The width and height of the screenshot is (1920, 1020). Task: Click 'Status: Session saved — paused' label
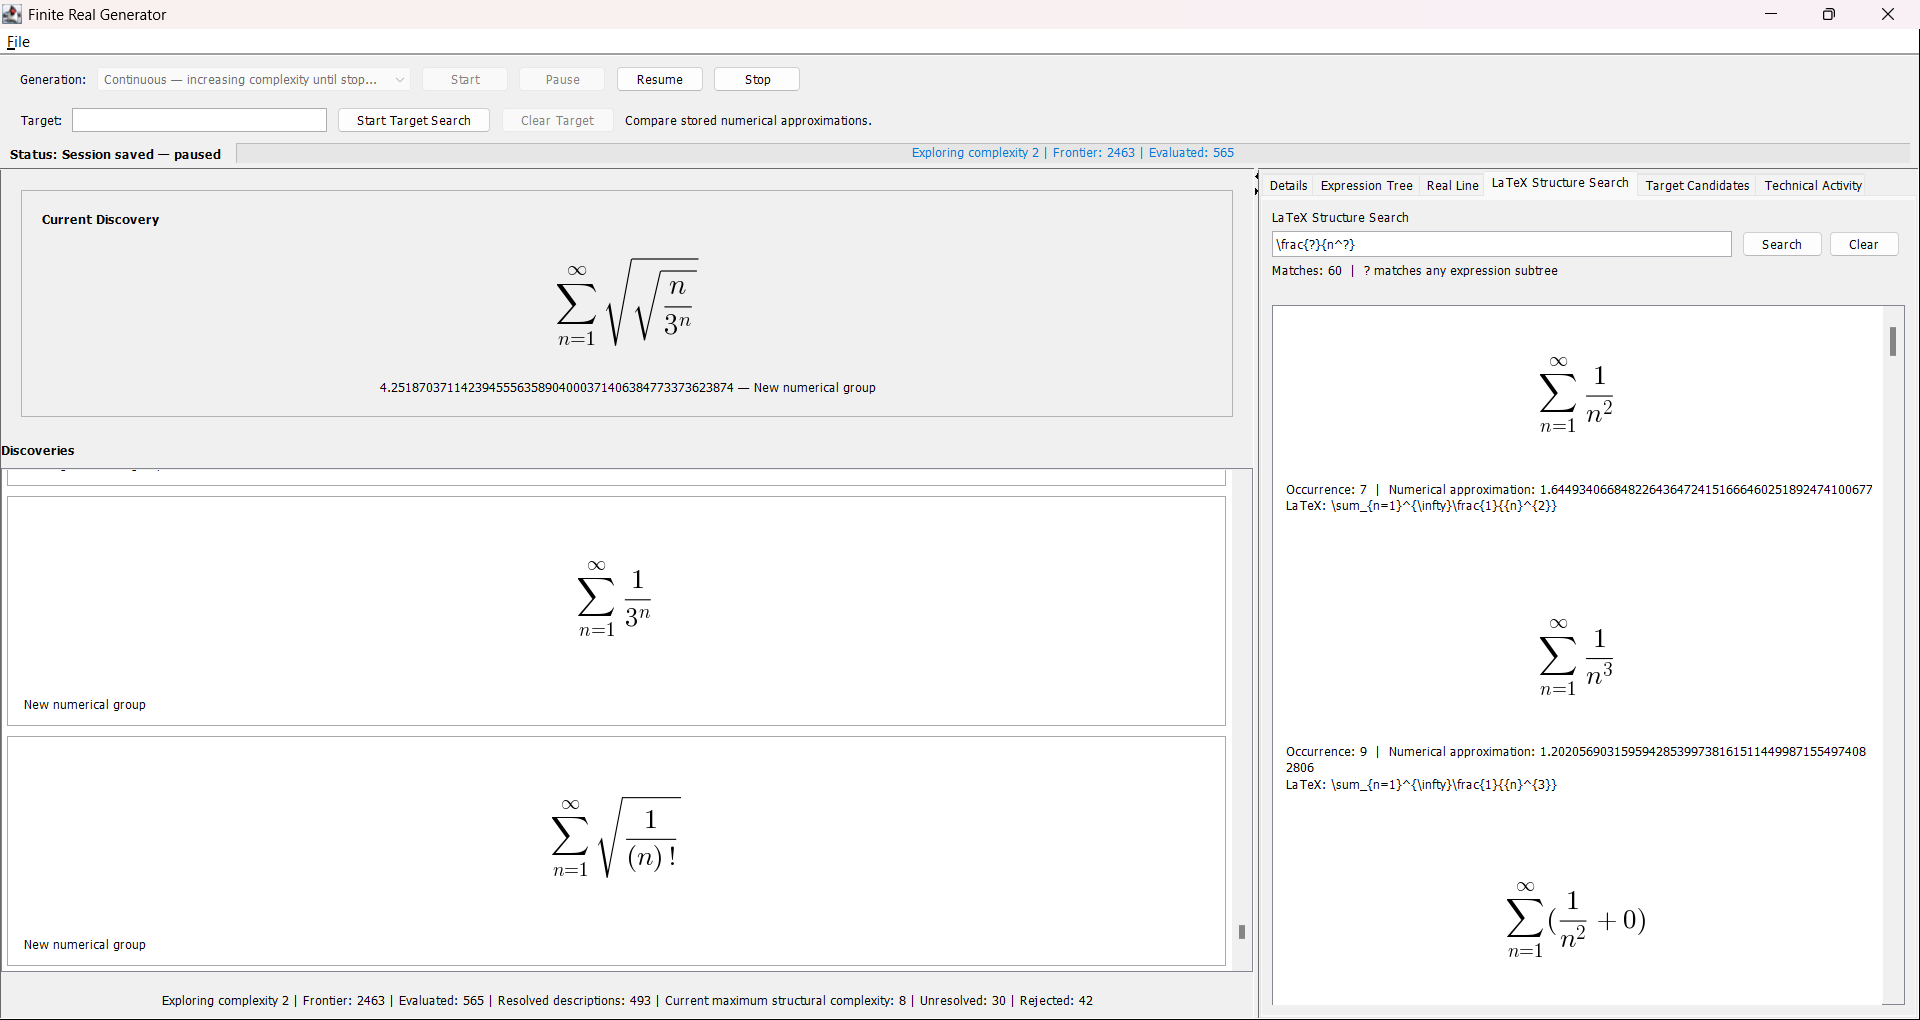[x=115, y=155]
